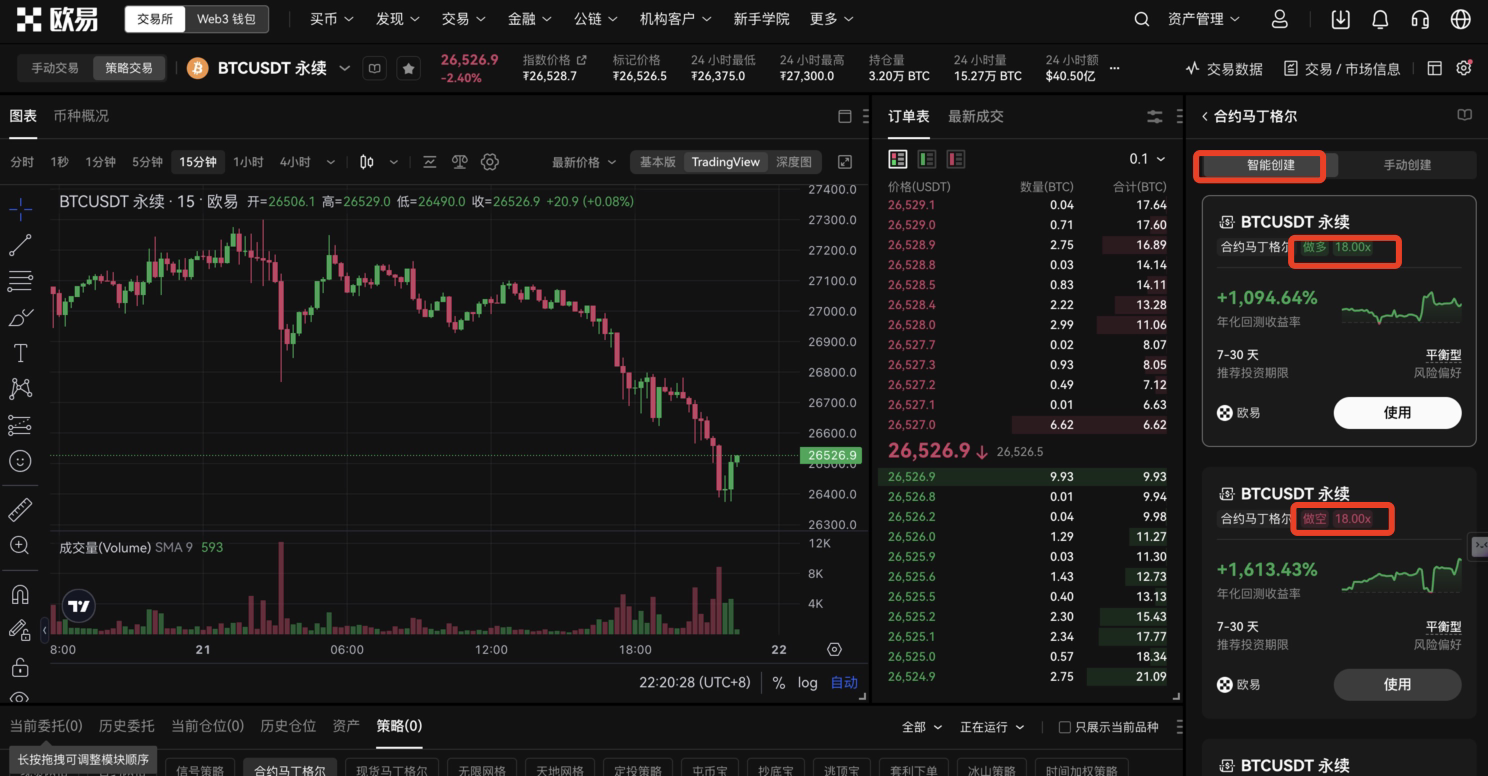
Task: Check 只展示当前品种 checkbox
Action: tap(1065, 727)
